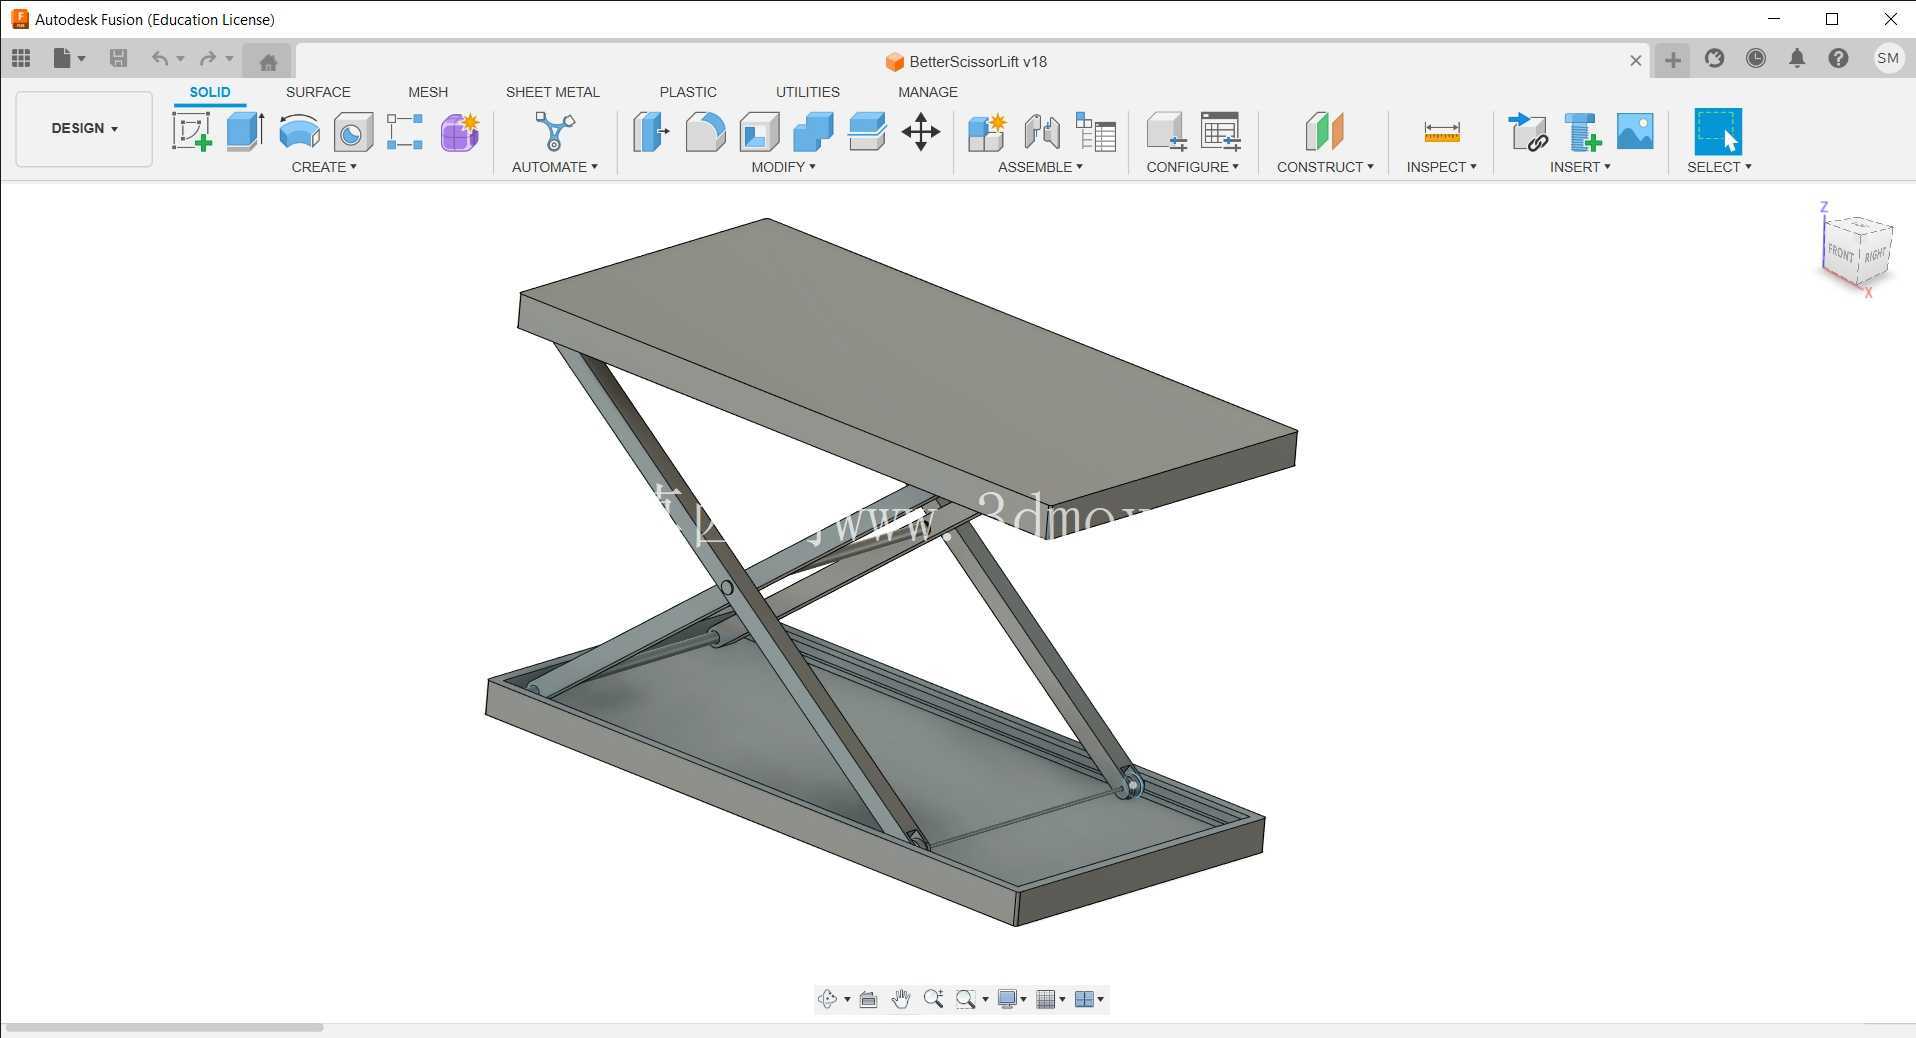Click the Configure Design icon
Viewport: 1916px width, 1038px height.
[x=1166, y=131]
